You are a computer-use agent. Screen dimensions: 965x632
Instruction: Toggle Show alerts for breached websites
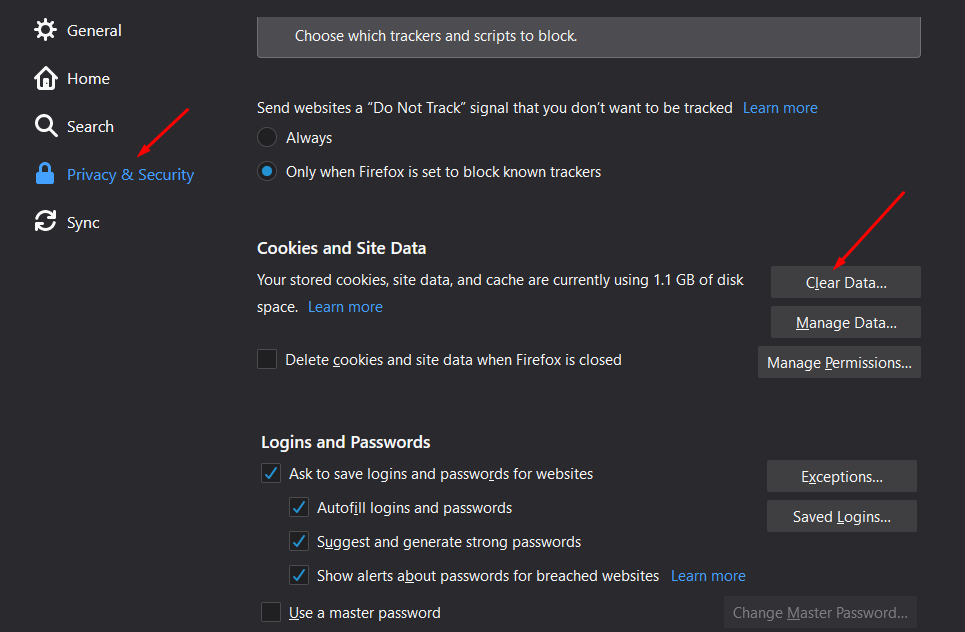[299, 575]
